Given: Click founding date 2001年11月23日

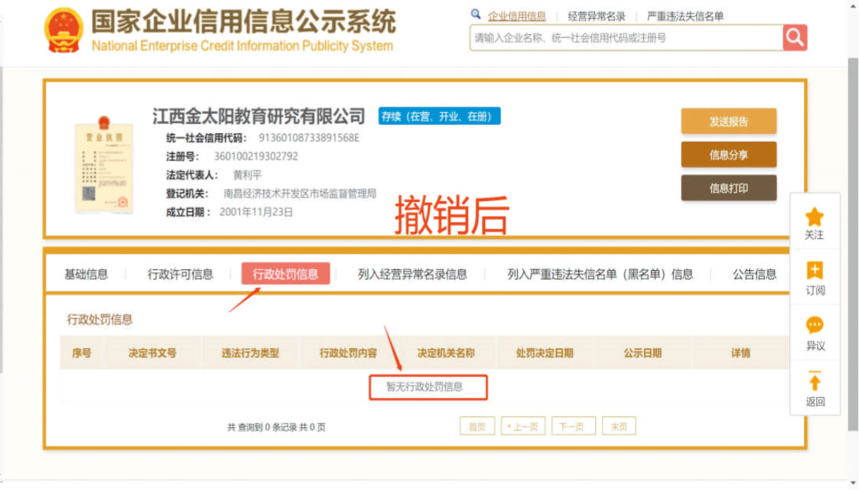Looking at the screenshot, I should pyautogui.click(x=256, y=212).
